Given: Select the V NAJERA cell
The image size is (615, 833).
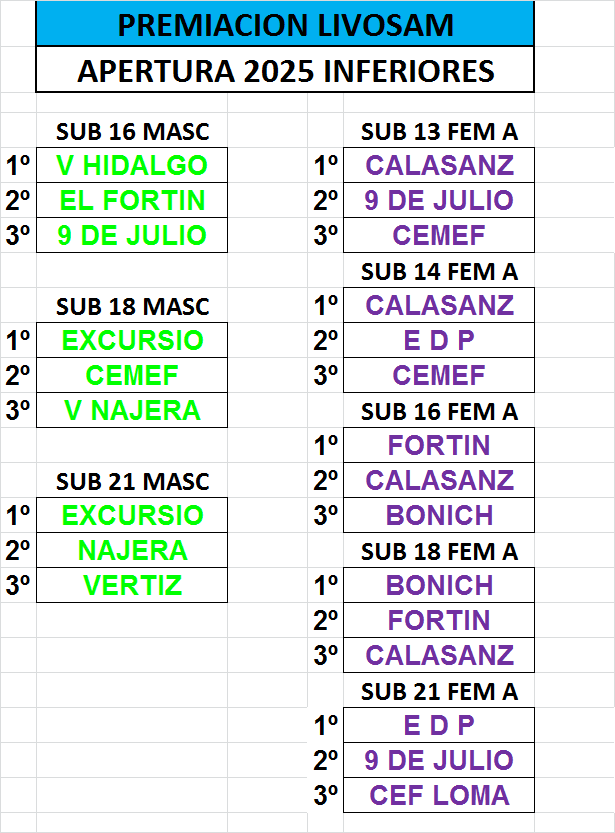Looking at the screenshot, I should pyautogui.click(x=132, y=410).
